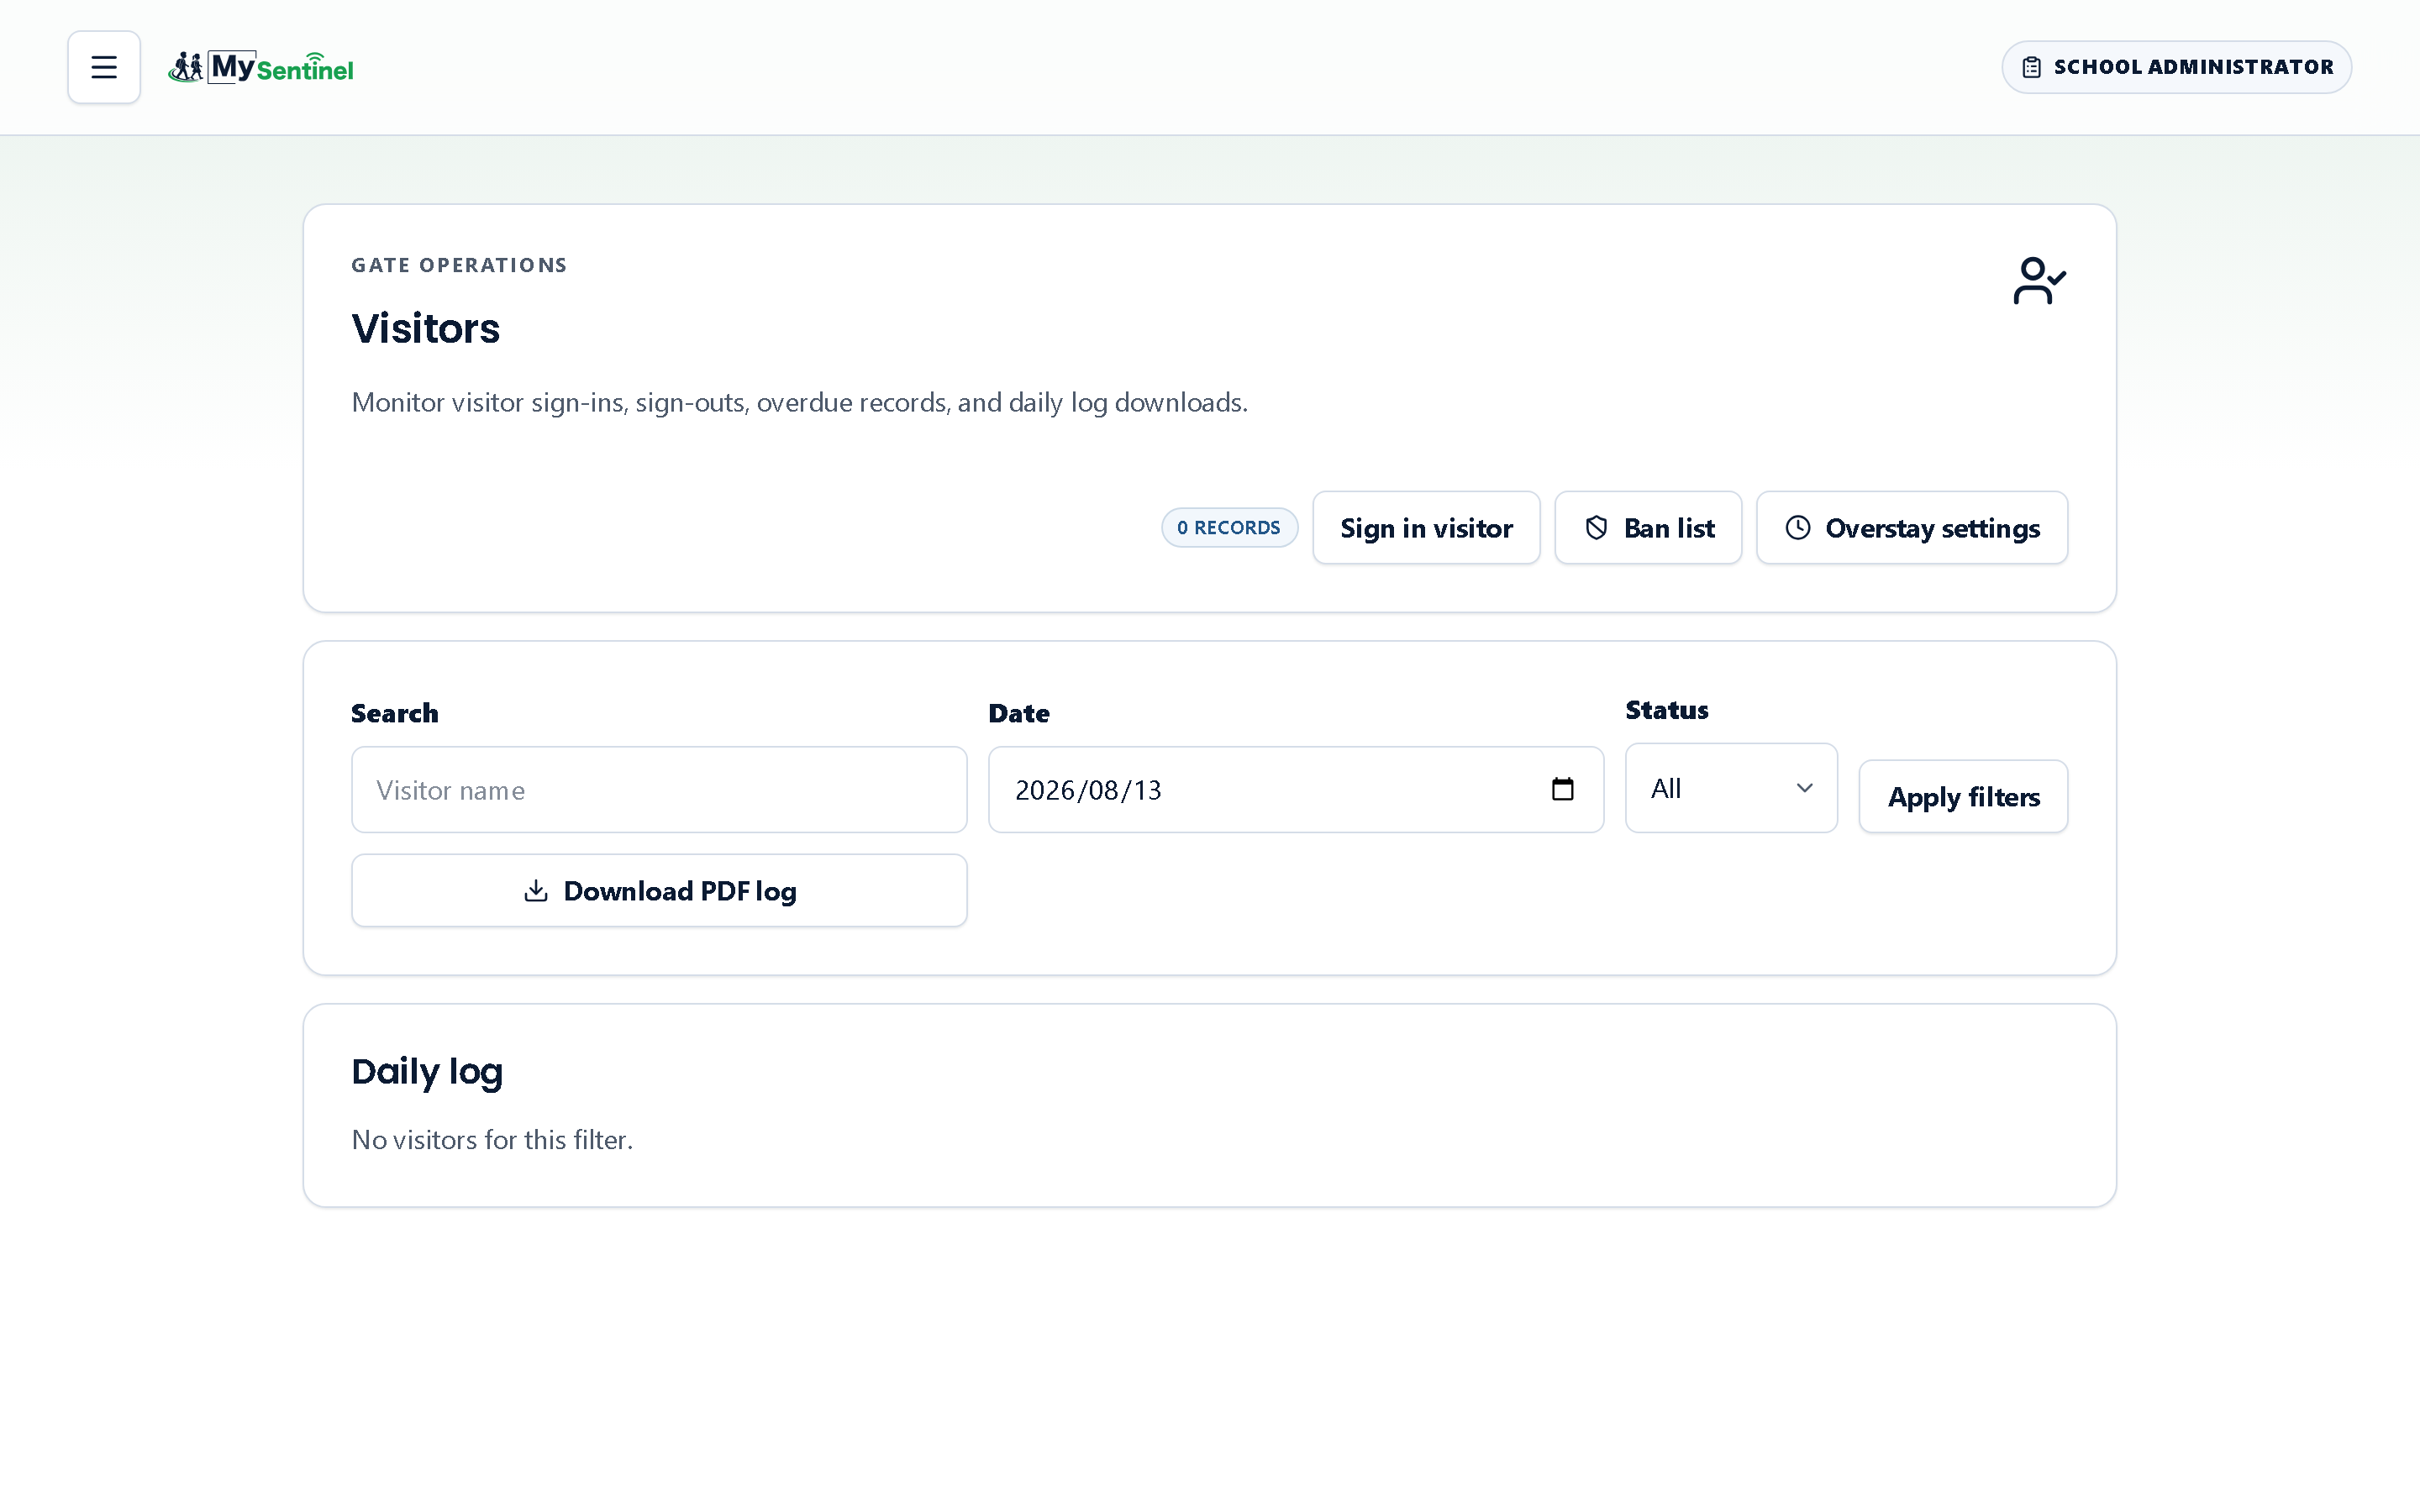The width and height of the screenshot is (2420, 1512).
Task: Click the MySentinel logo
Action: [x=260, y=67]
